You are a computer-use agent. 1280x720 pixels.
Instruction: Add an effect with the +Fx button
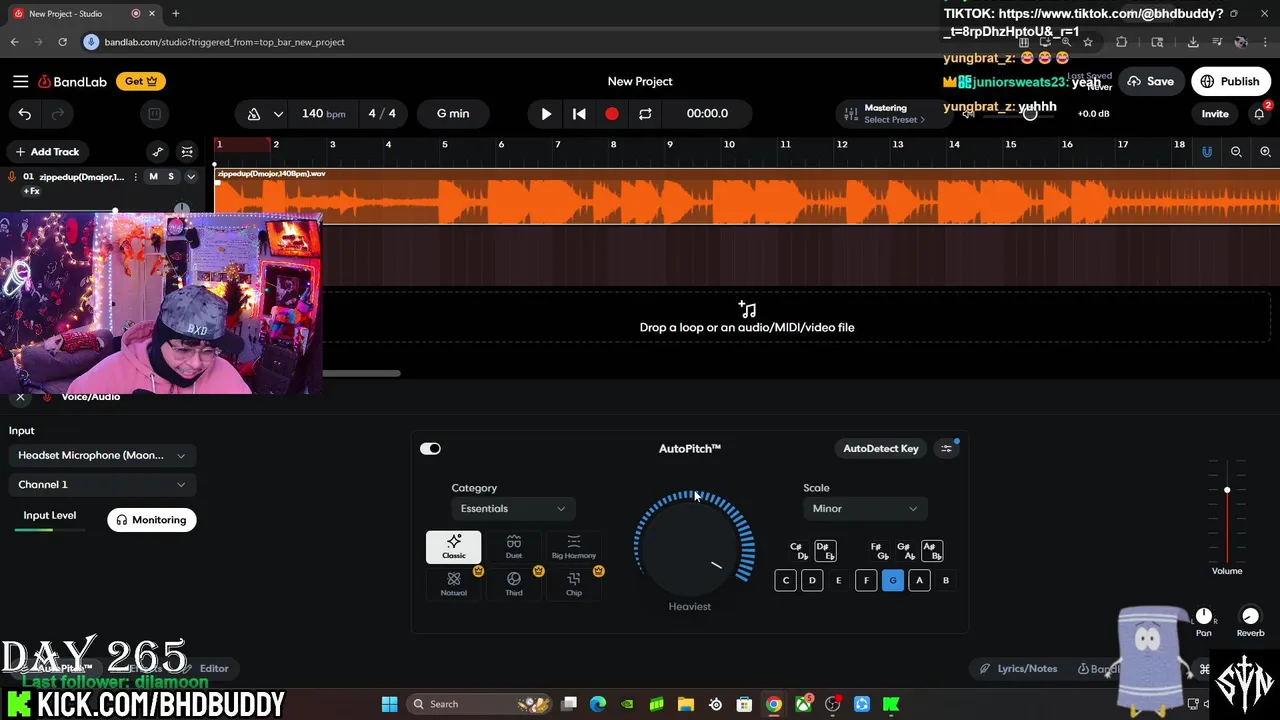32,191
